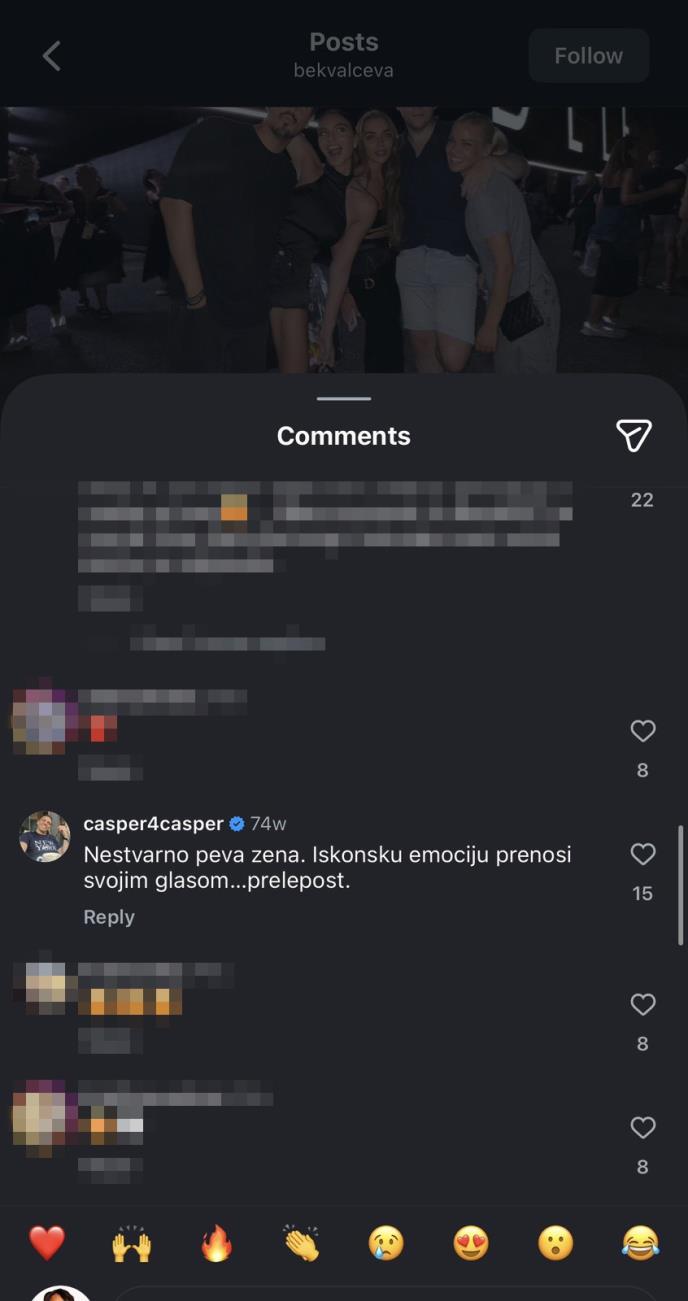688x1301 pixels.
Task: Like casper4casper's comment with the heart
Action: (642, 854)
